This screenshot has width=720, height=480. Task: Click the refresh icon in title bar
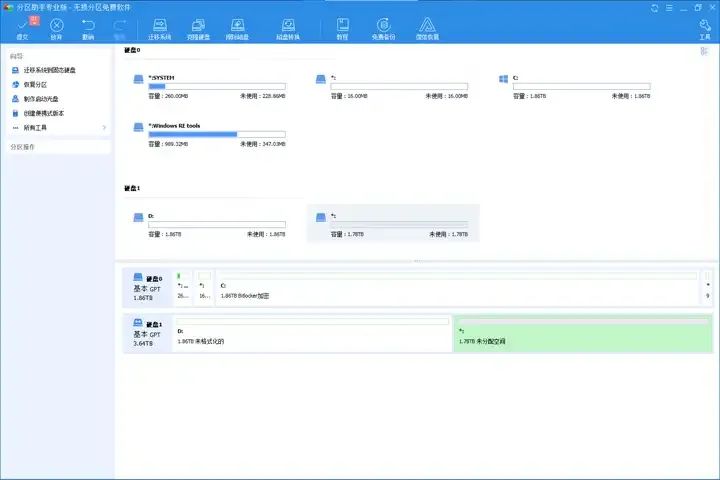655,8
